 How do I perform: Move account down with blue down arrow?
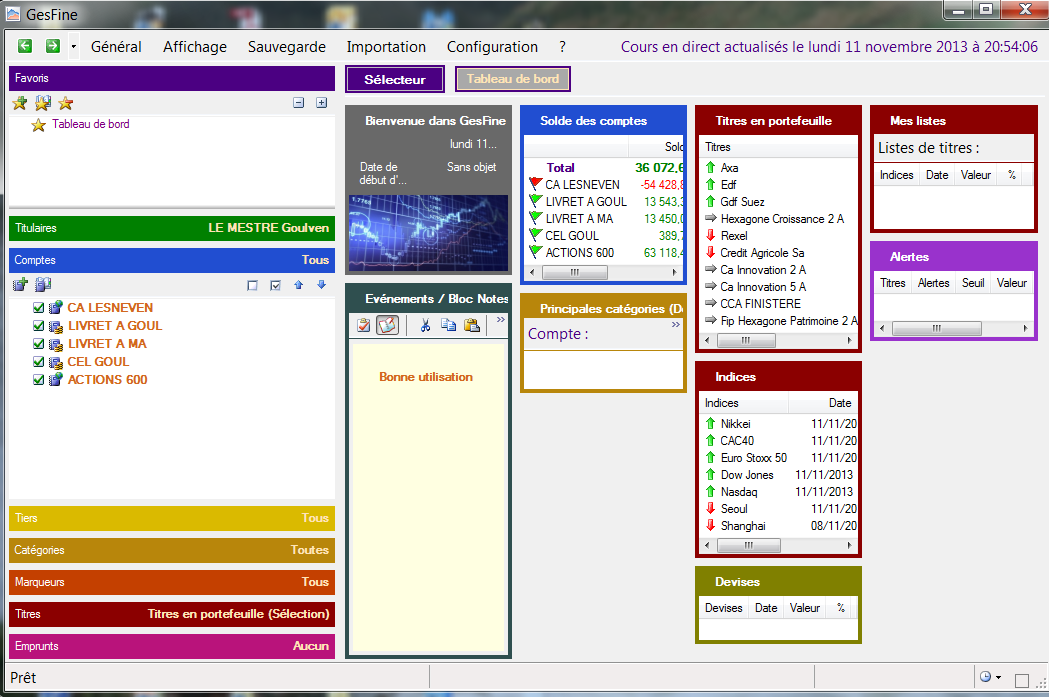[321, 285]
